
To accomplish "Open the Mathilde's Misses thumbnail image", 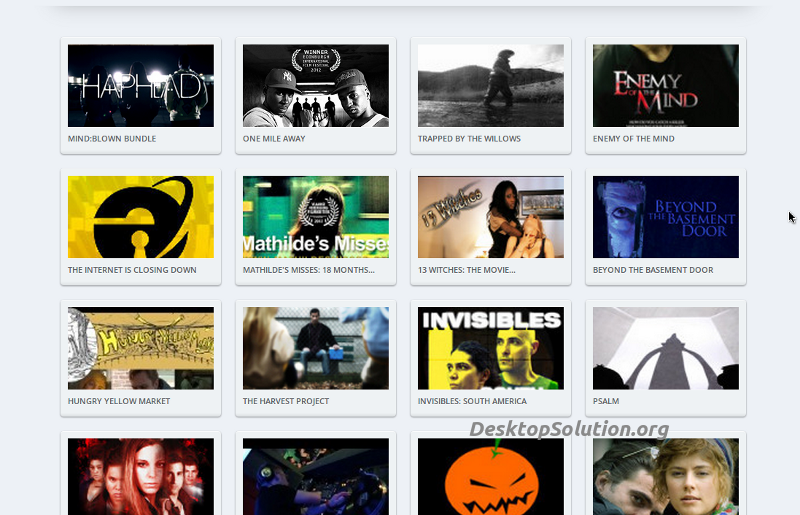I will pos(316,217).
